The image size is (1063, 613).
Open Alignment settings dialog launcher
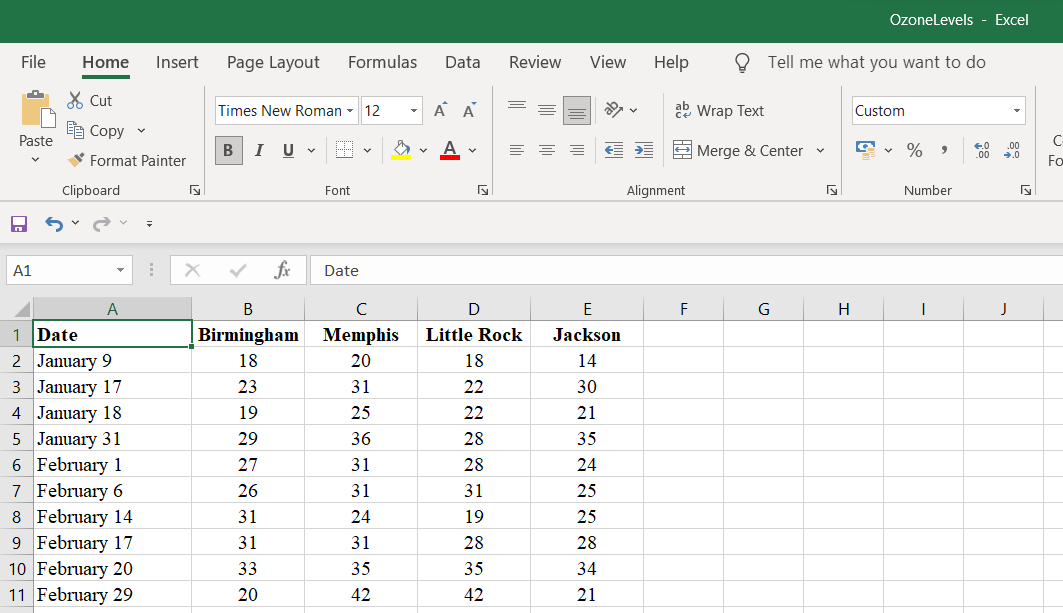point(831,191)
